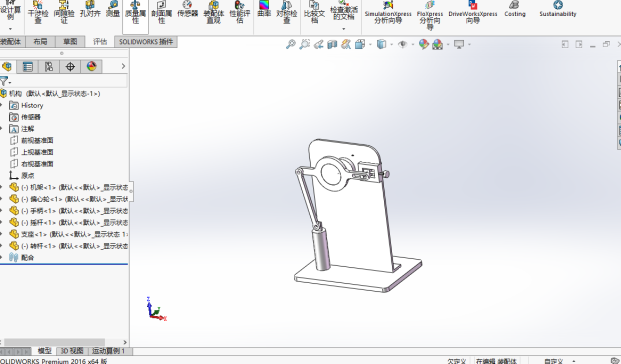Switch to the SOLIDWORKS 插件 tab

pos(146,41)
